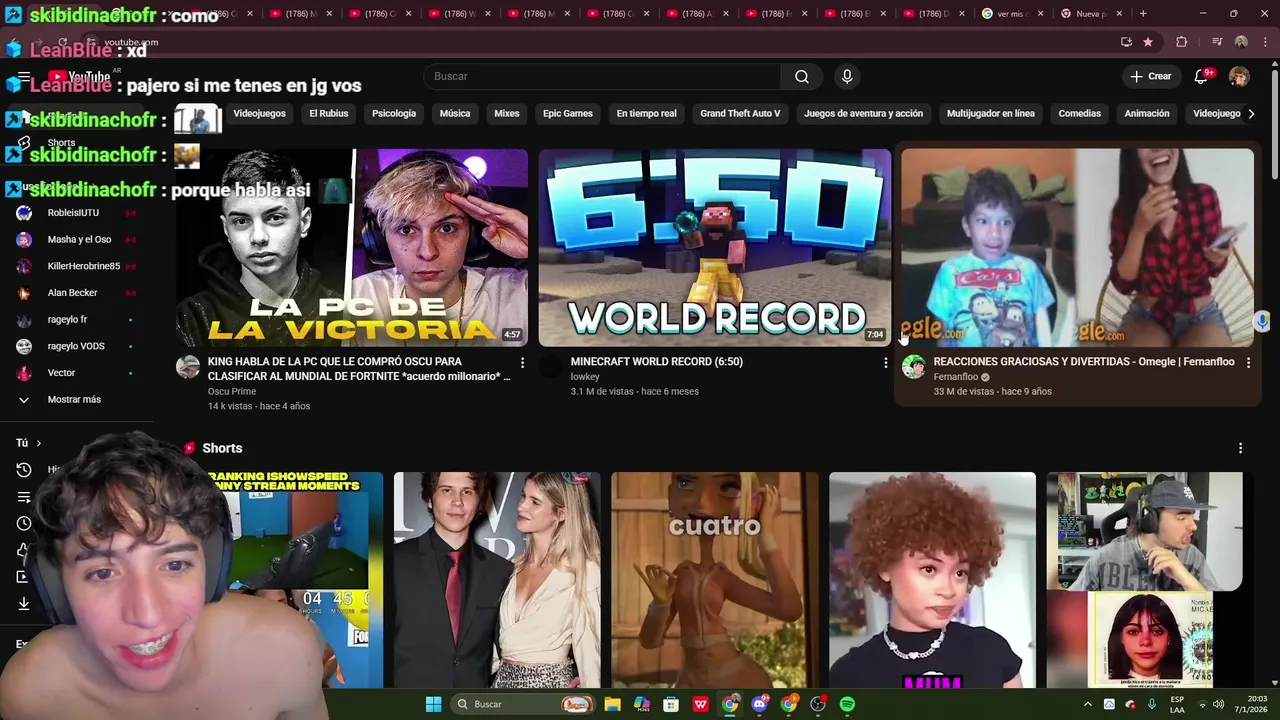The image size is (1280, 720).
Task: Click the YouTube search magnifier button
Action: tap(801, 77)
